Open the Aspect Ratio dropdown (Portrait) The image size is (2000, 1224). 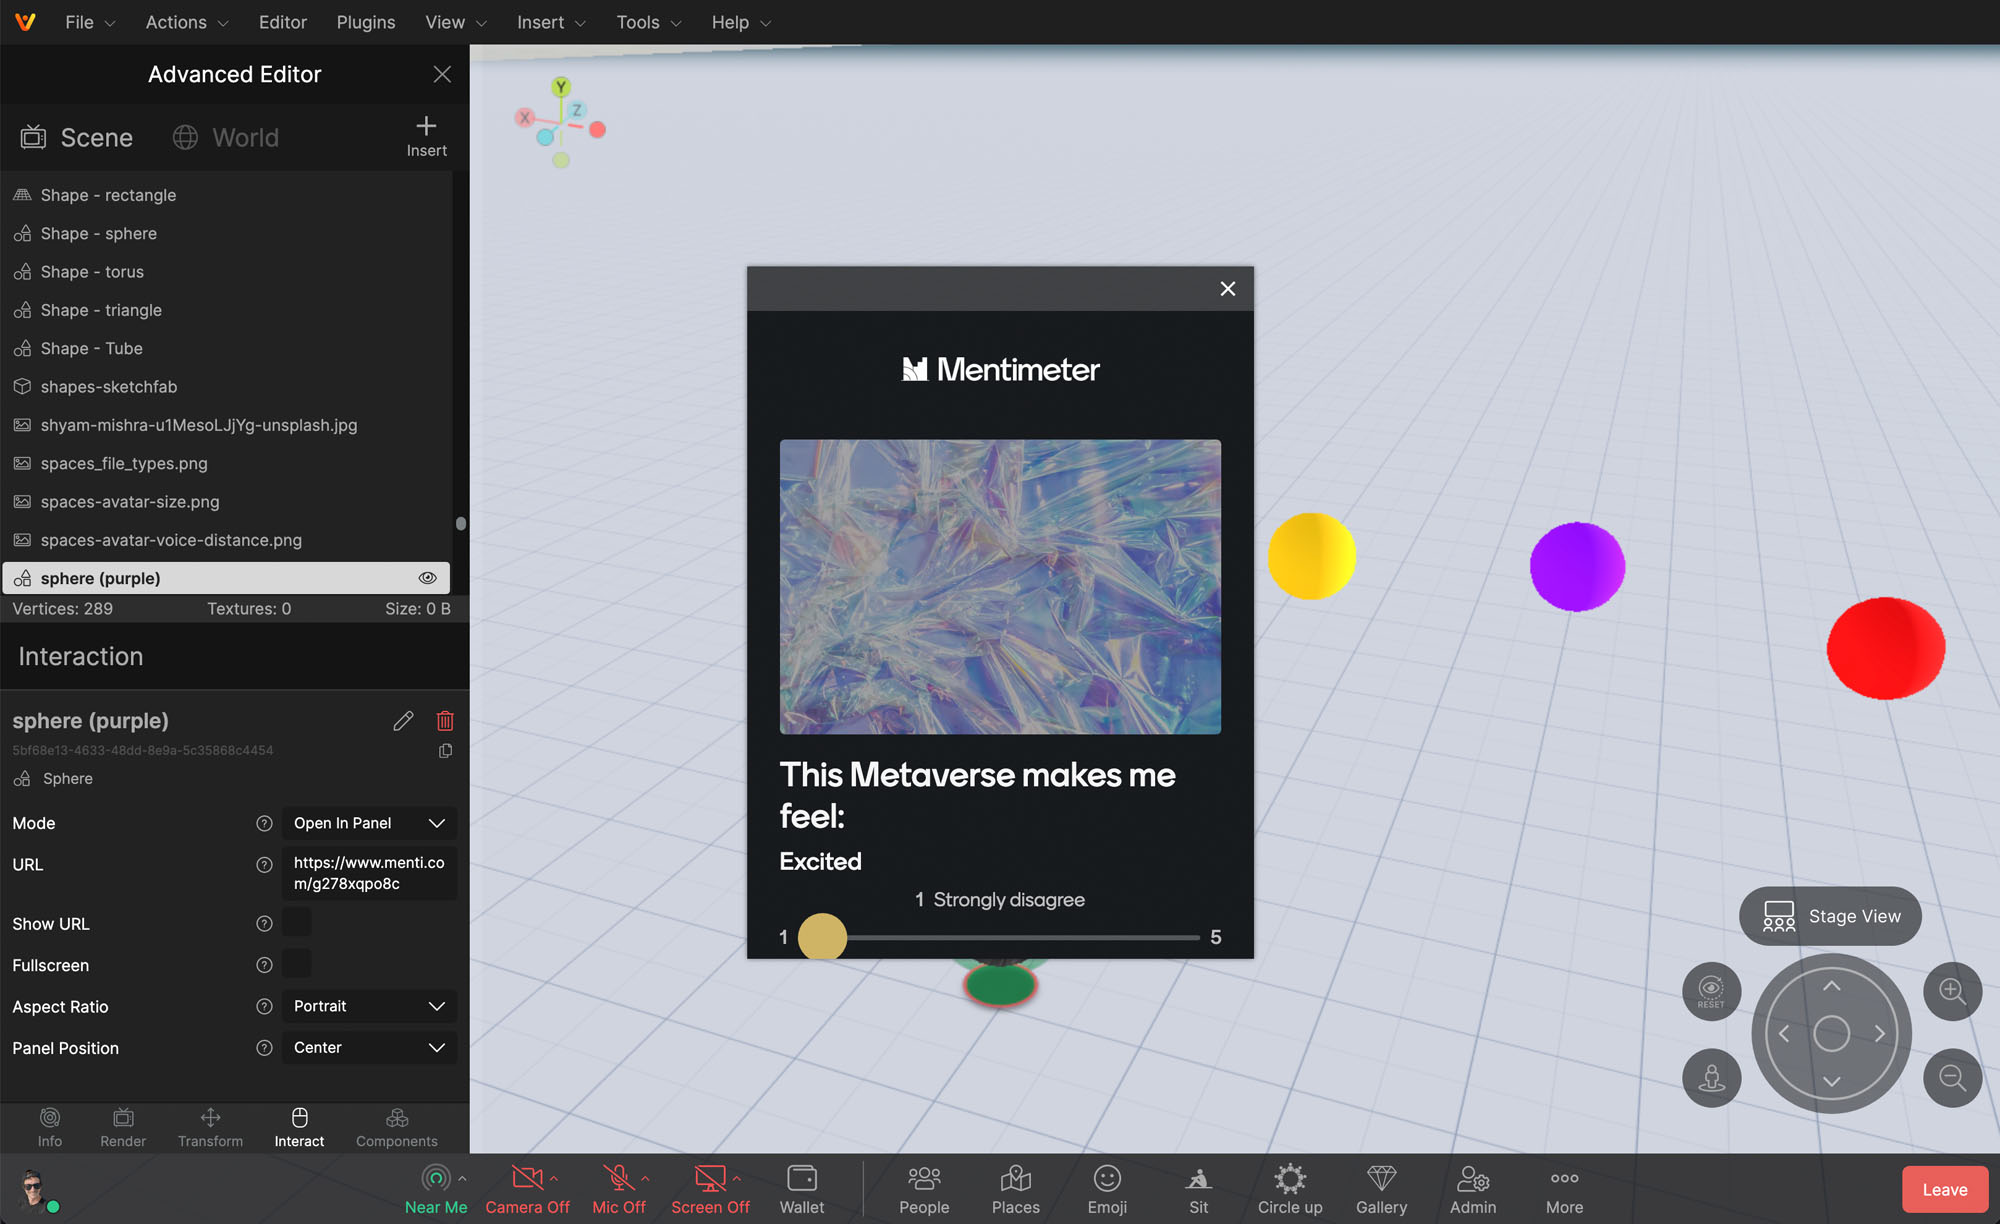369,1006
